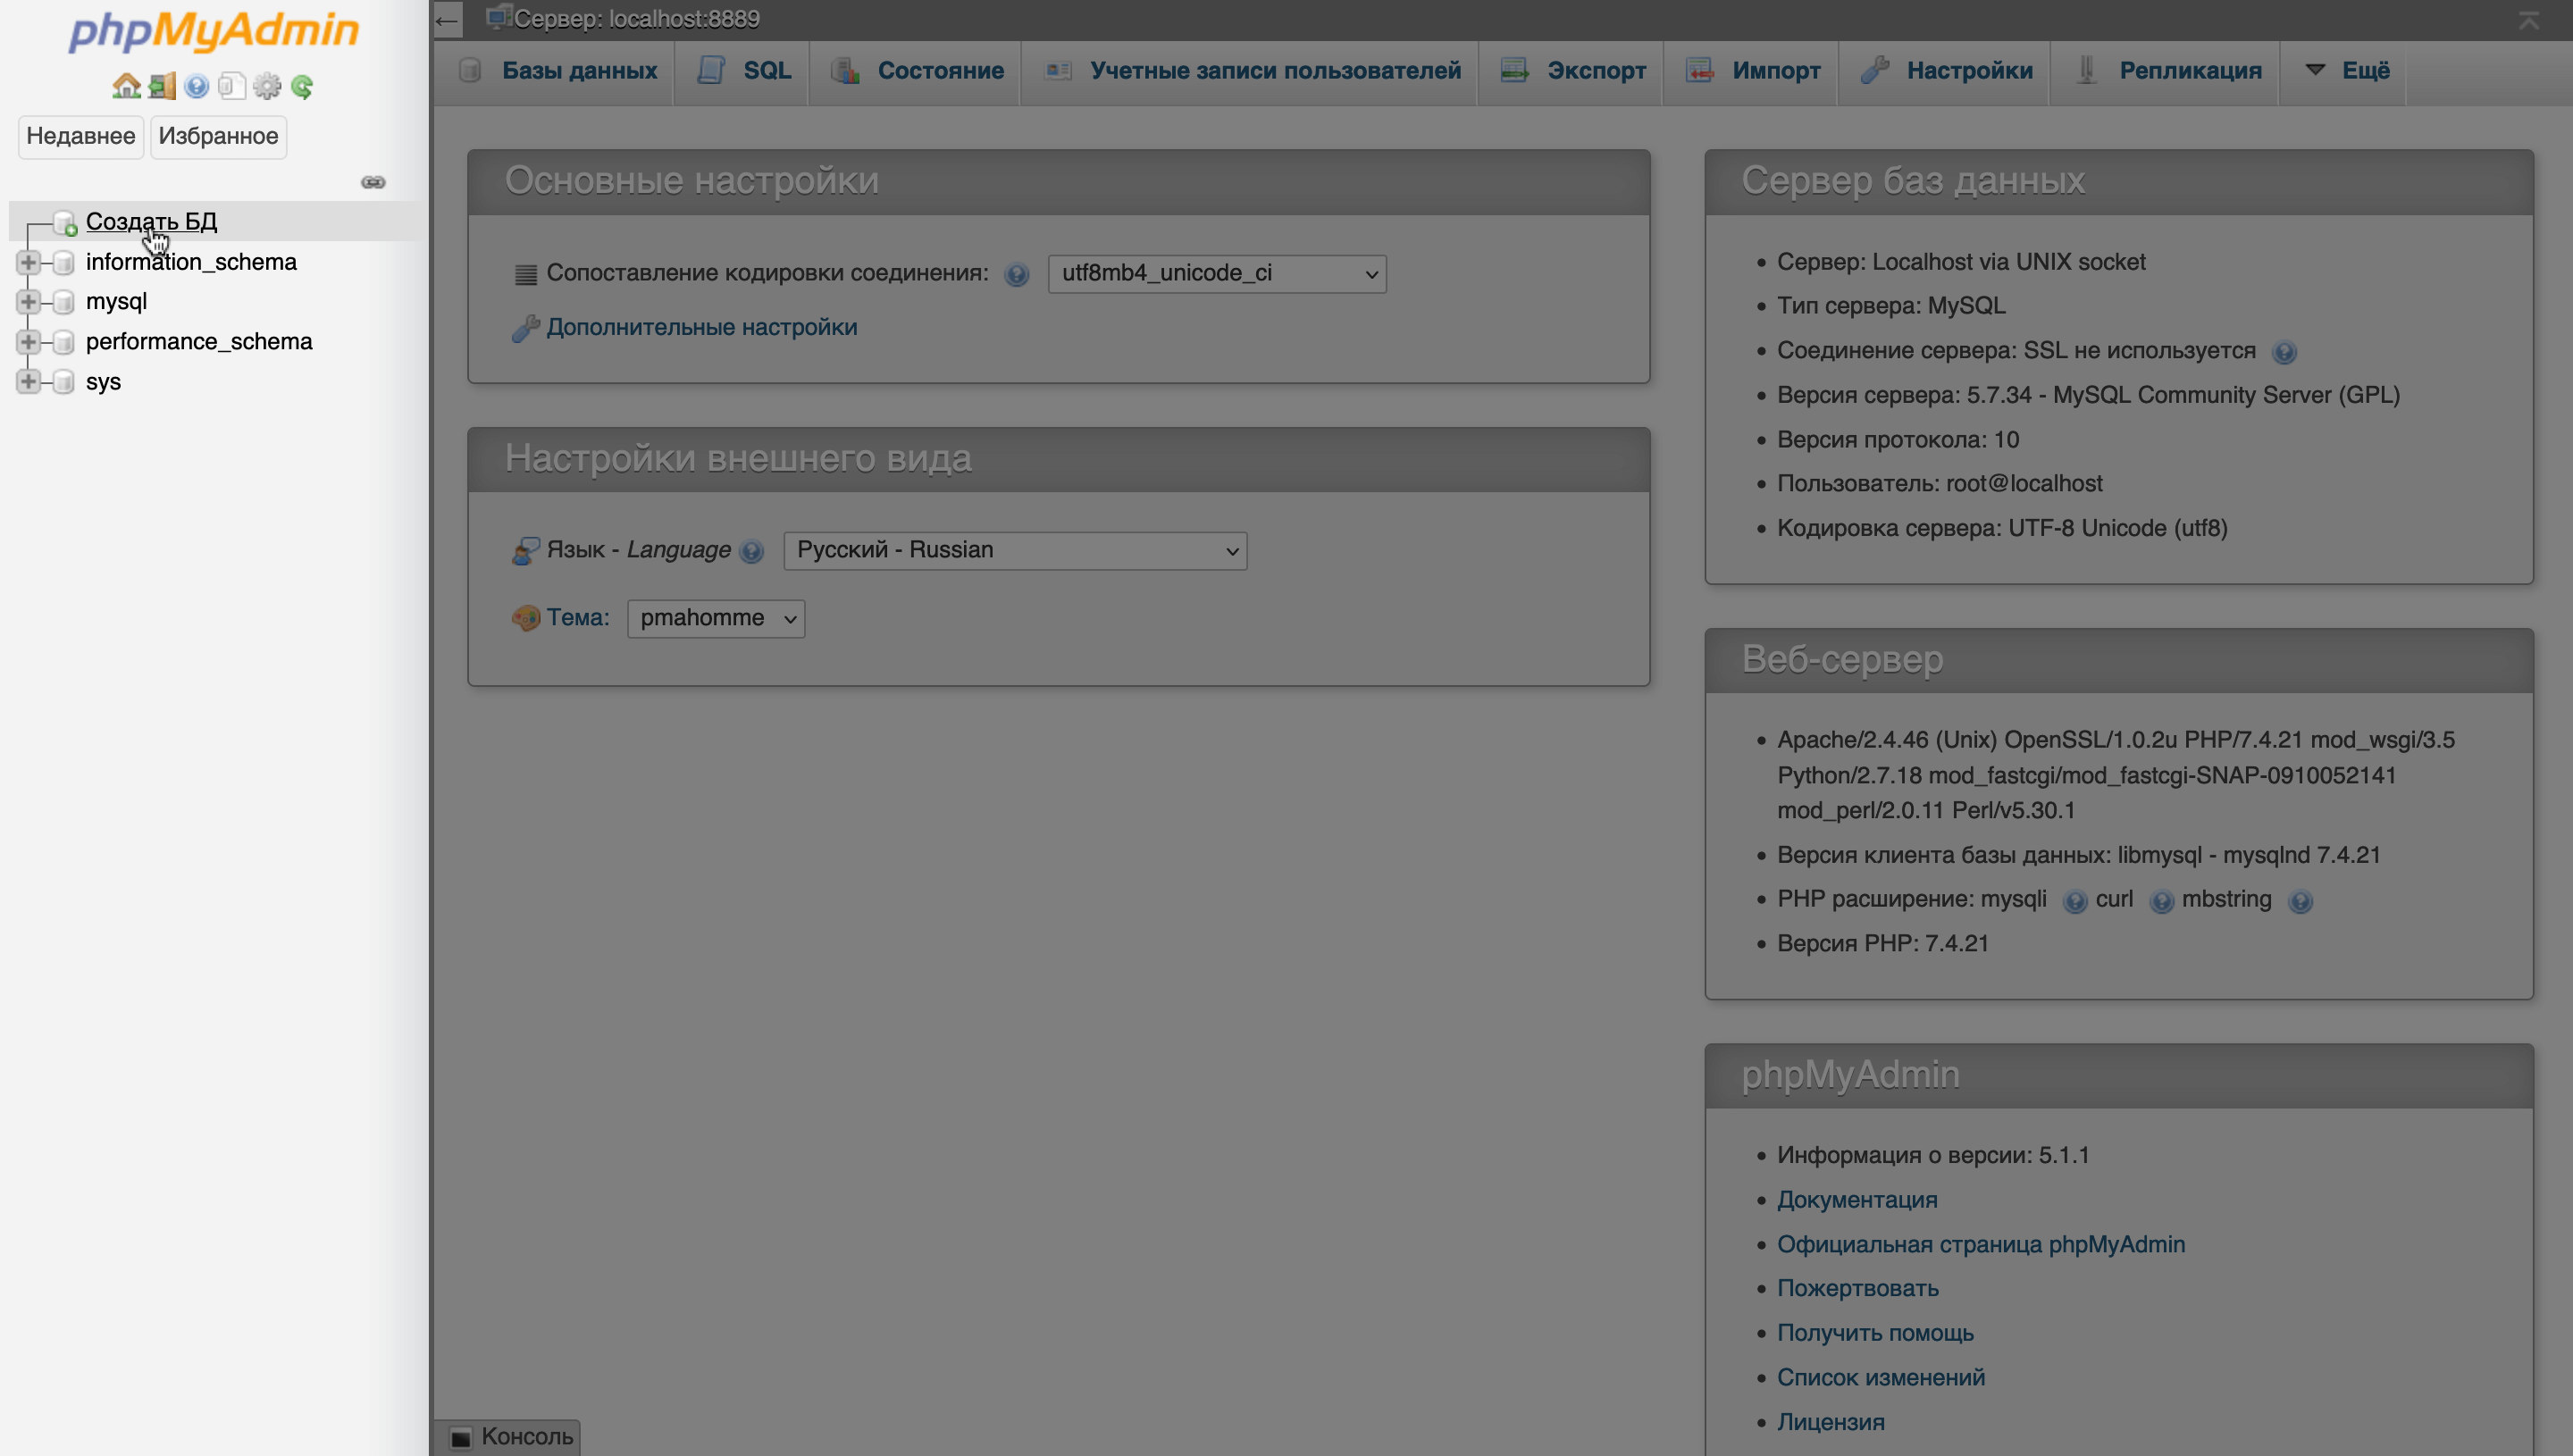Screen dimensions: 2573x1456
Task: Reload navigation panel with green refresh icon
Action: point(302,87)
